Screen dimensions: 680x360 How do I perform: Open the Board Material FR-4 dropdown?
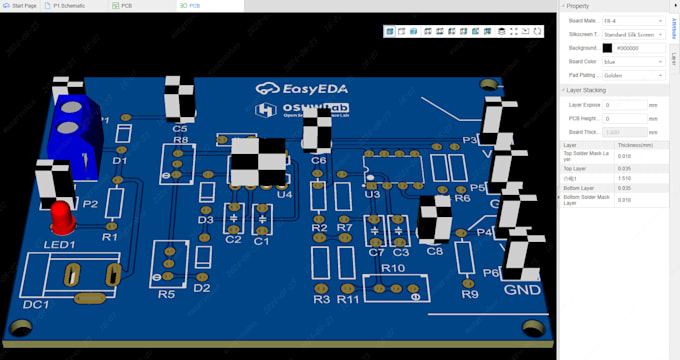[634, 21]
